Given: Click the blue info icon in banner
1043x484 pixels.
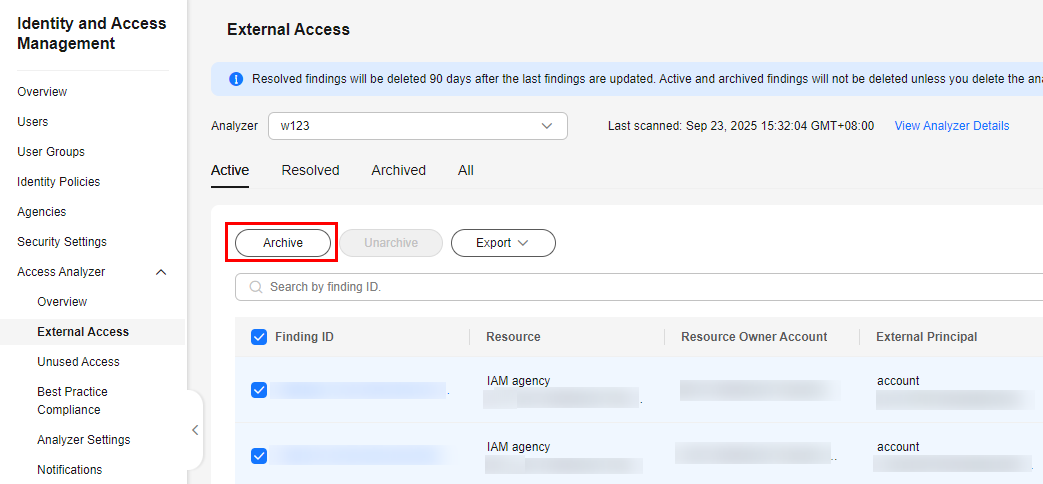Looking at the screenshot, I should click(x=236, y=79).
